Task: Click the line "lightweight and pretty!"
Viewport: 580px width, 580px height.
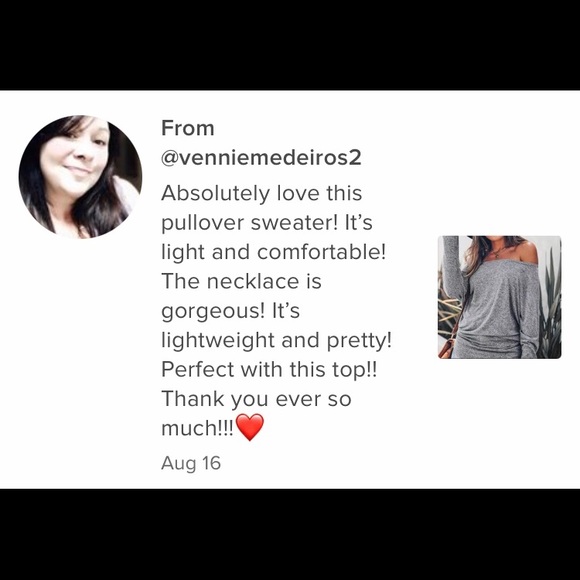Action: pyautogui.click(x=276, y=340)
